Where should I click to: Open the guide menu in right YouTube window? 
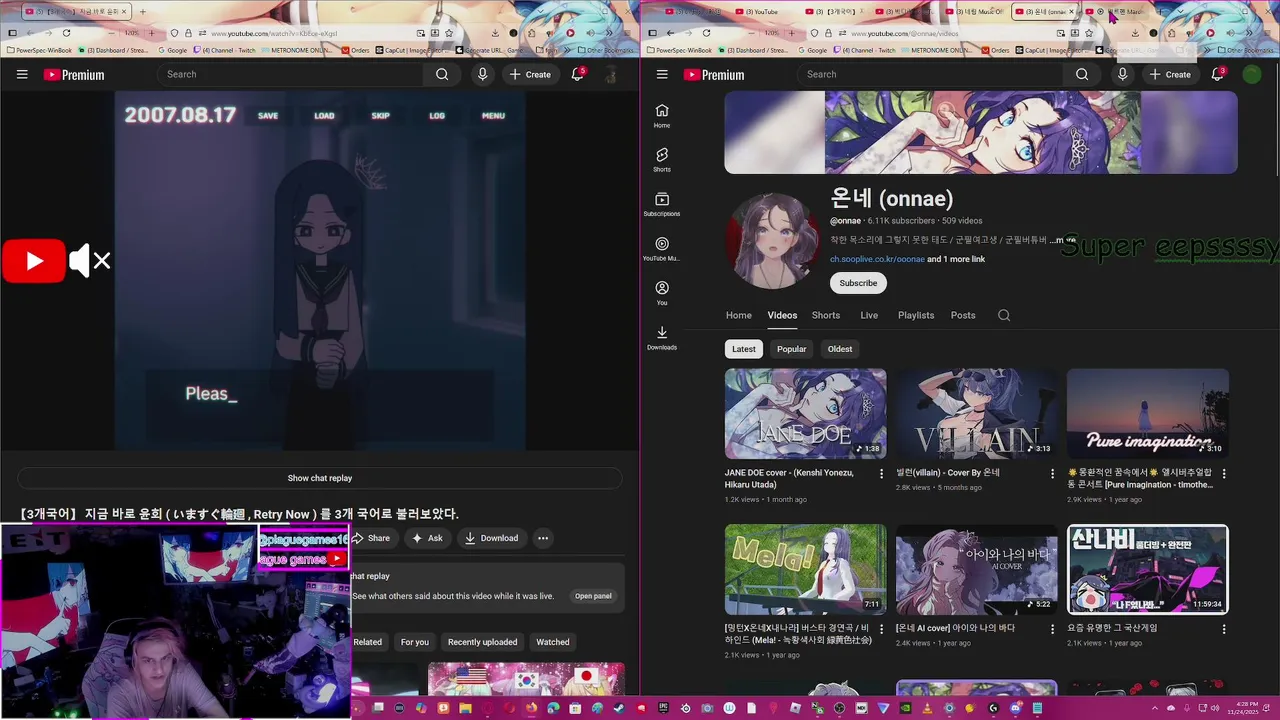tap(662, 74)
